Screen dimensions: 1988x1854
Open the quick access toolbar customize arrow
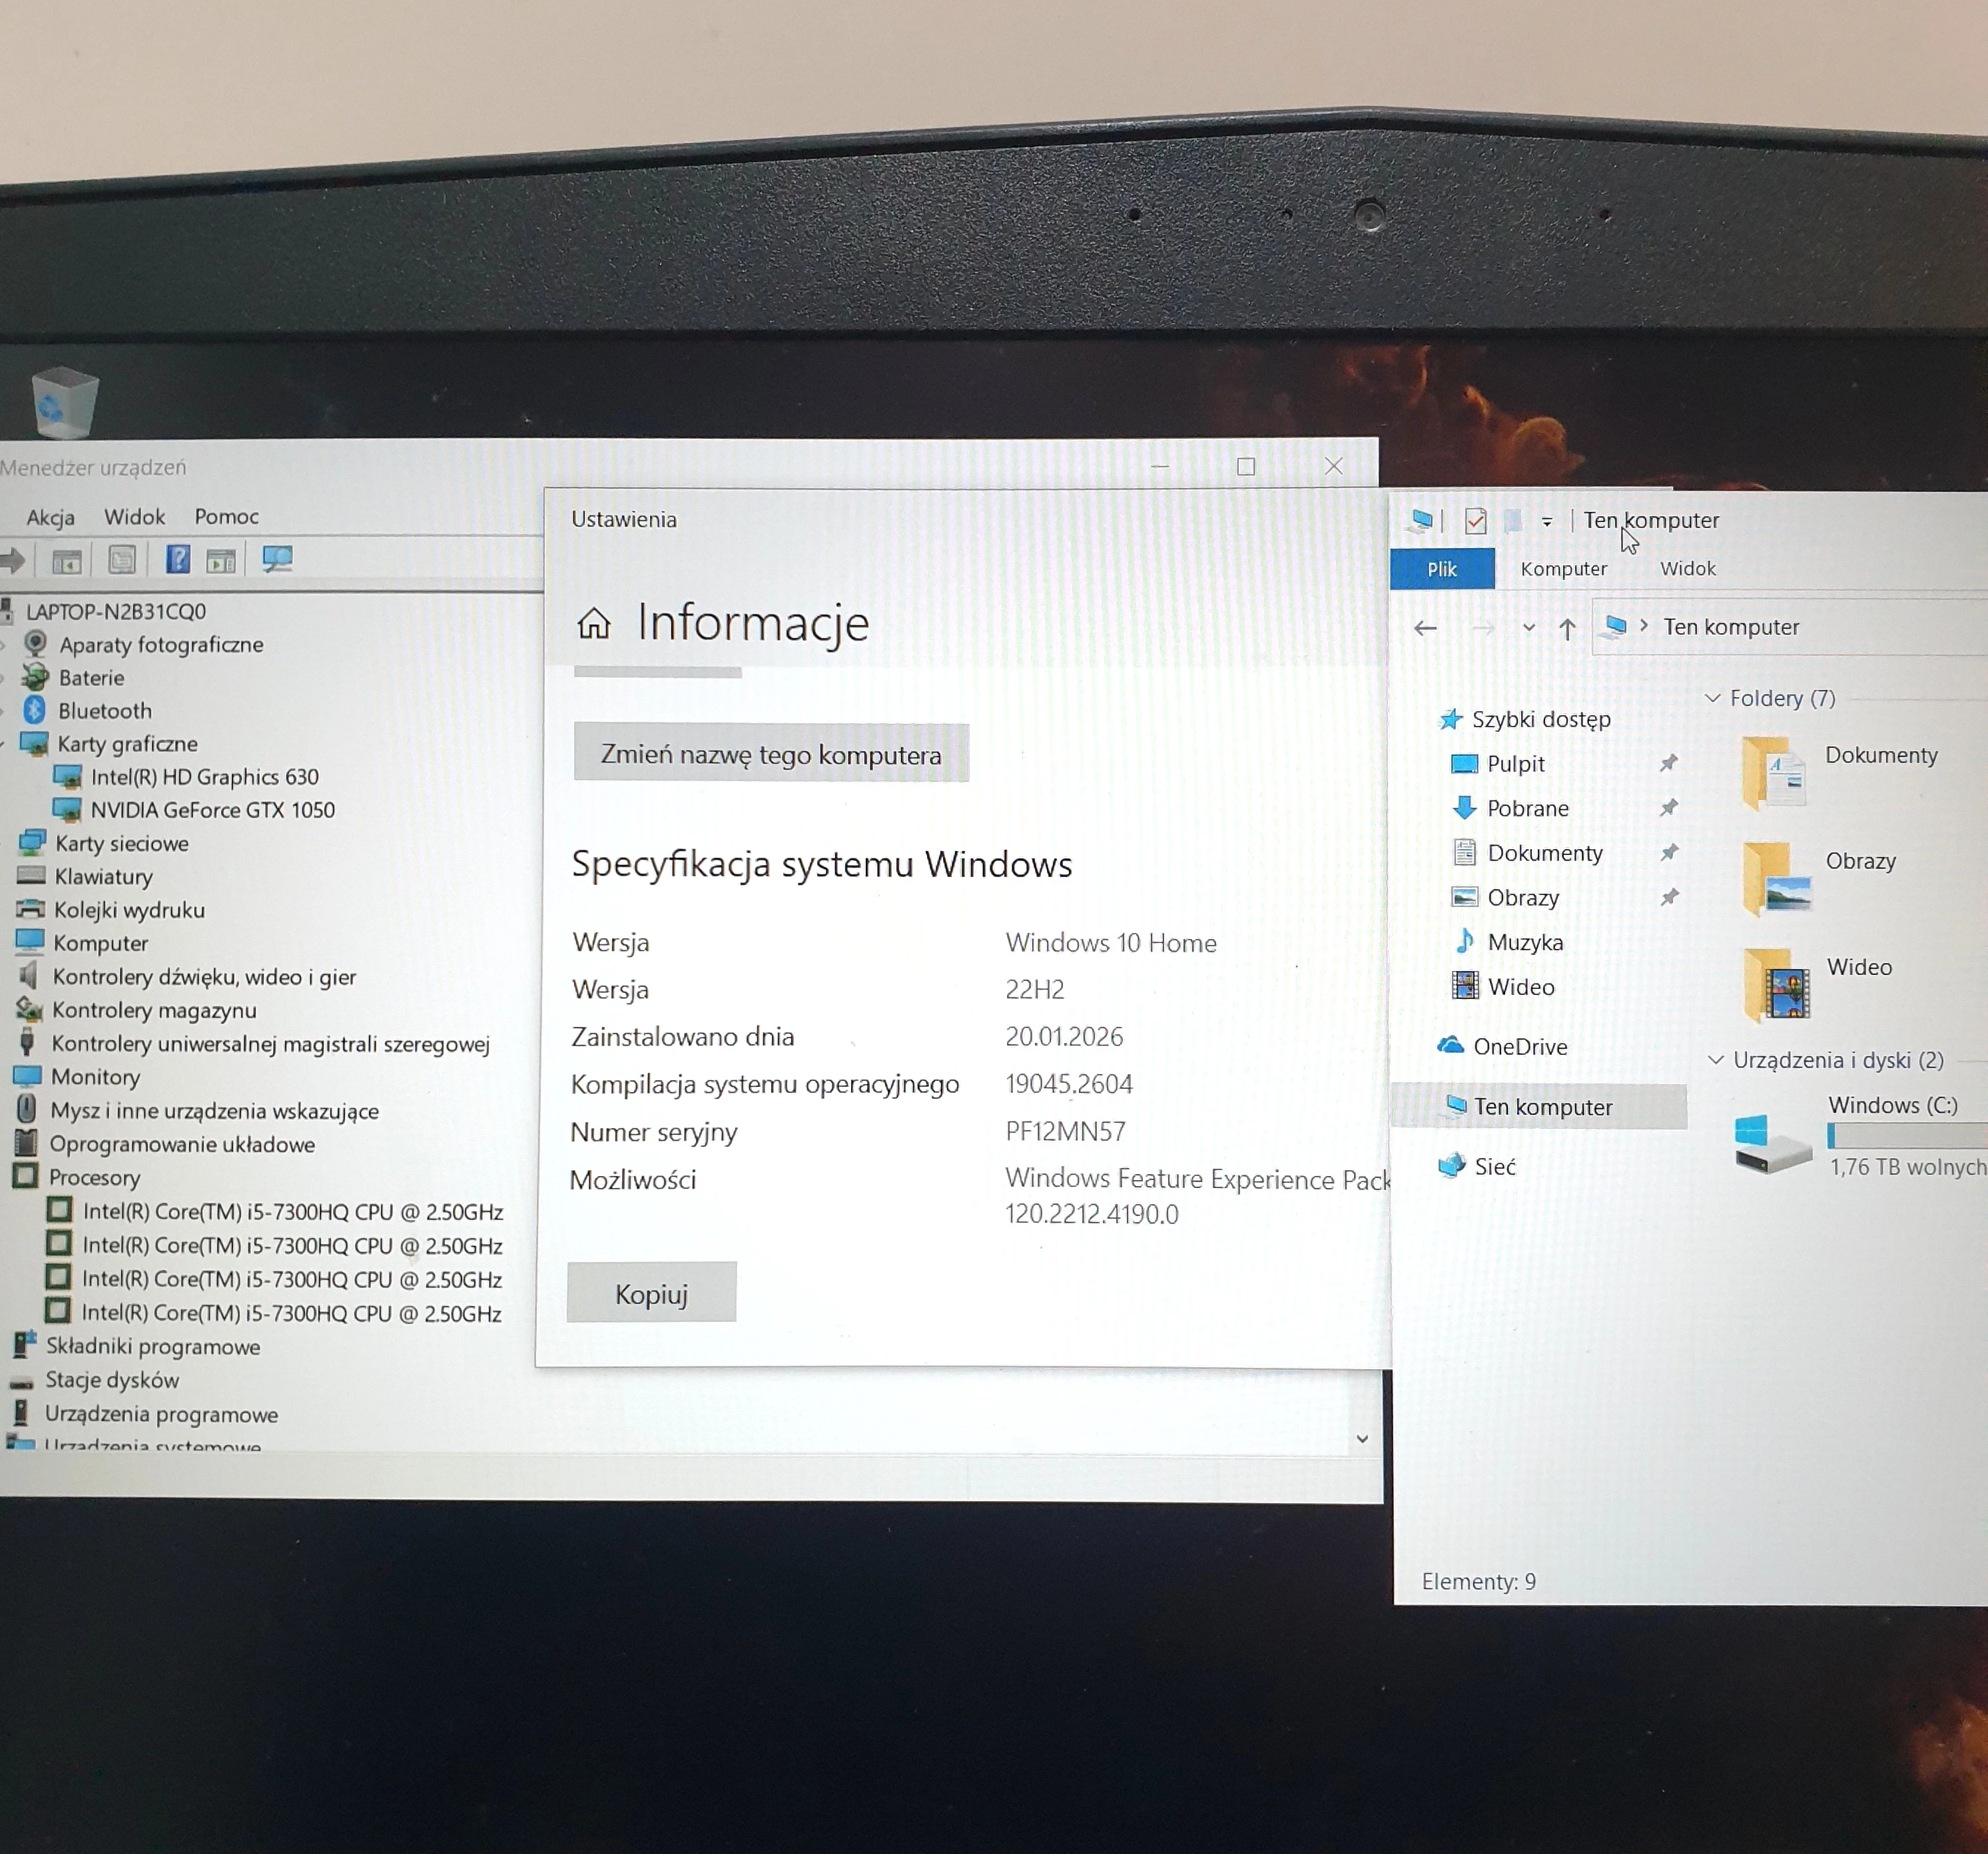coord(1547,521)
